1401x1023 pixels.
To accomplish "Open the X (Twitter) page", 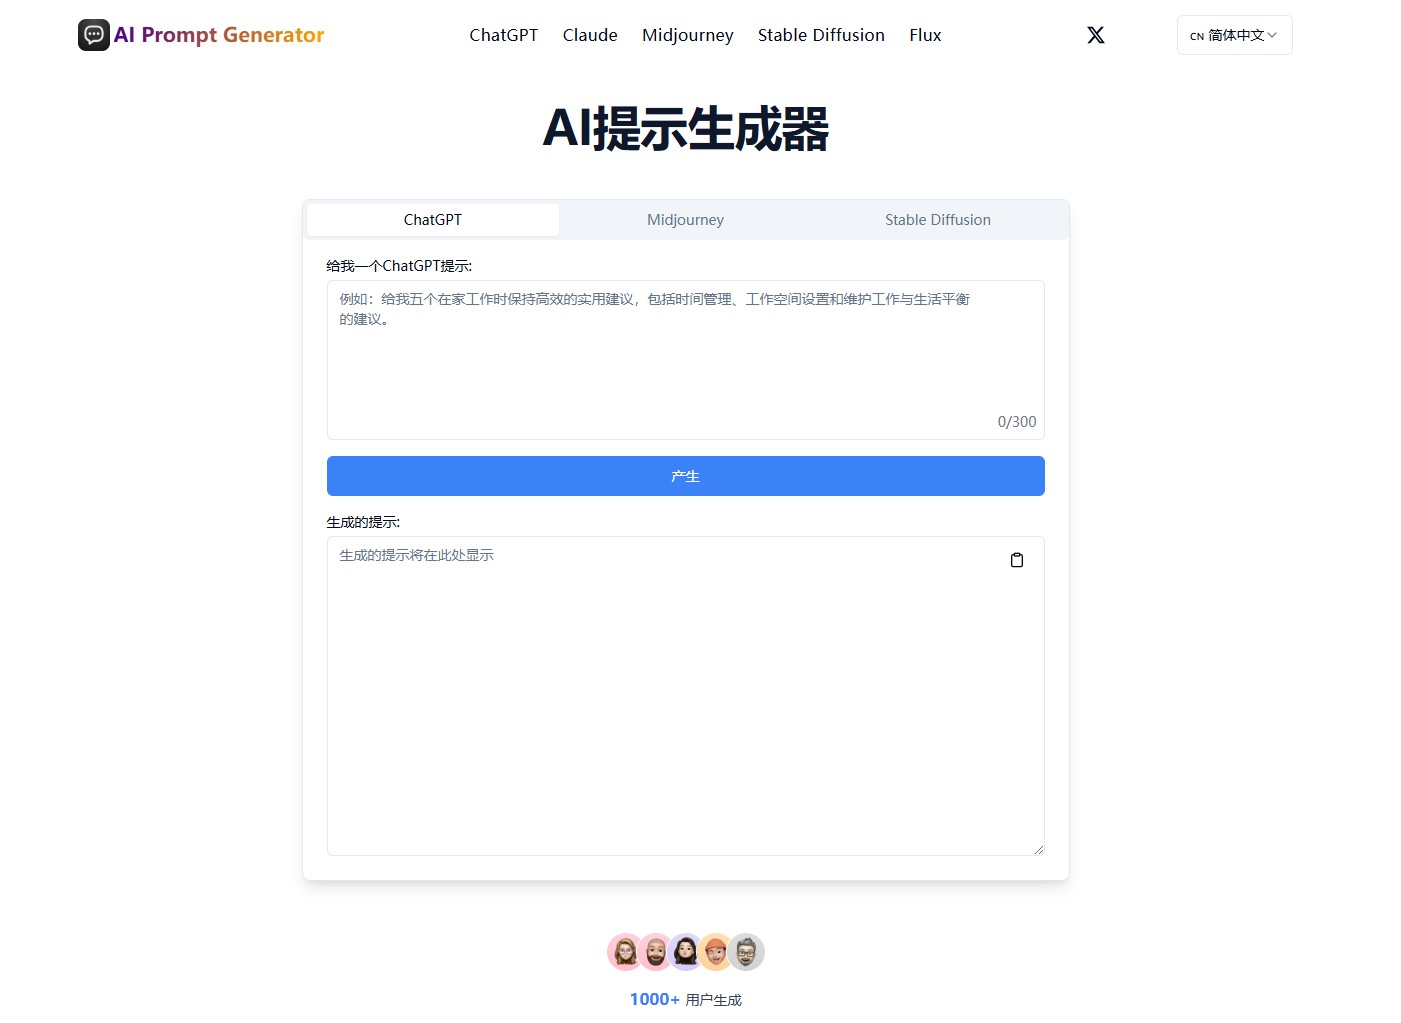I will point(1095,34).
